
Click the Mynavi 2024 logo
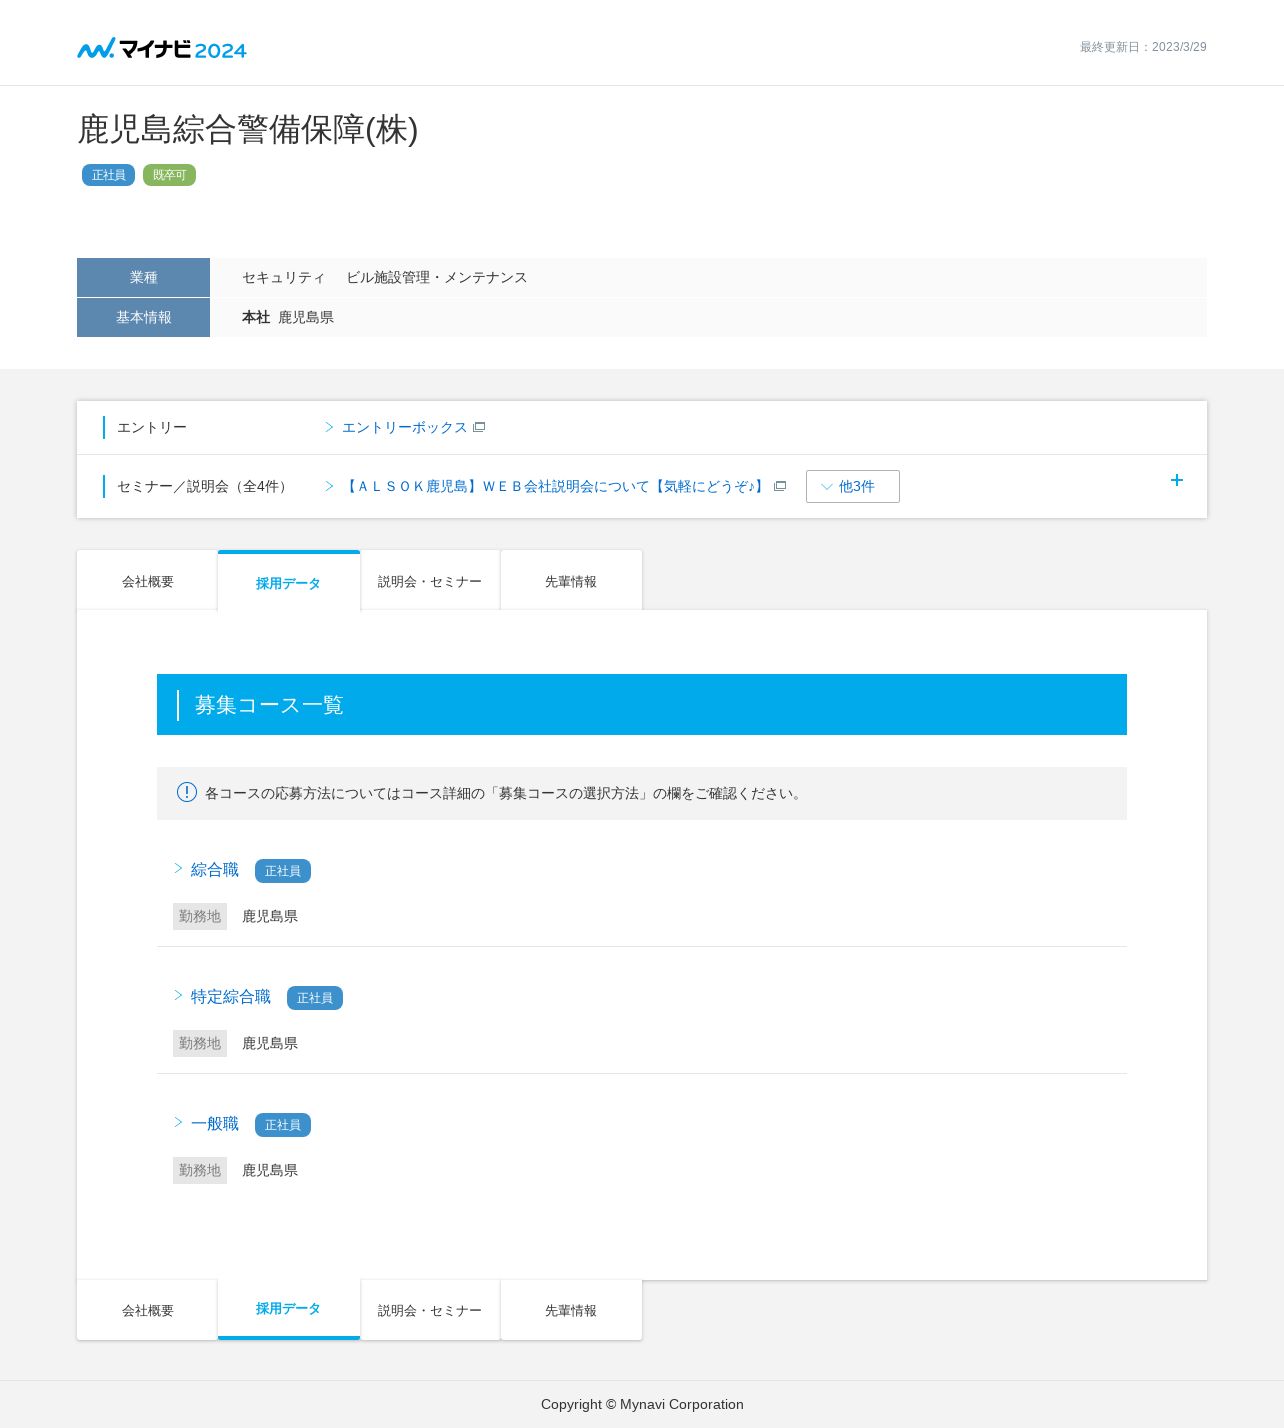tap(162, 48)
